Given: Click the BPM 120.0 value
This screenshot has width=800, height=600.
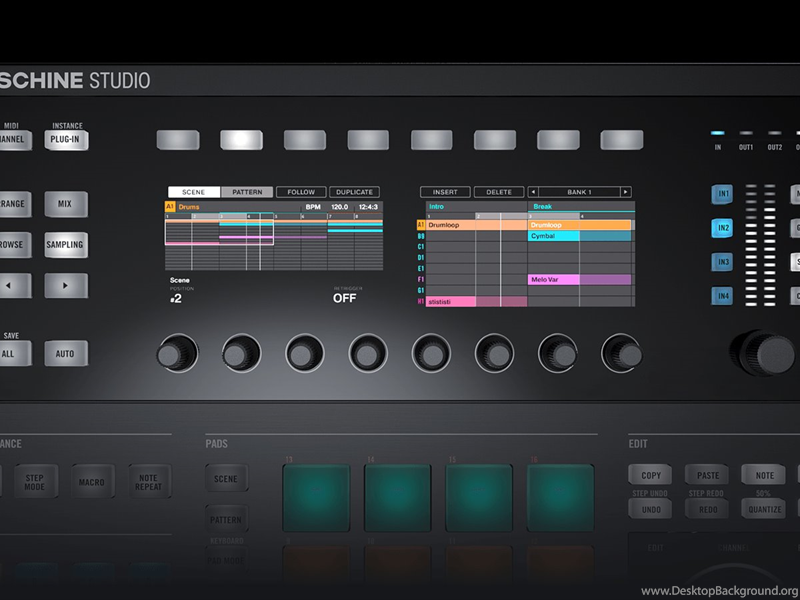Looking at the screenshot, I should pyautogui.click(x=339, y=207).
